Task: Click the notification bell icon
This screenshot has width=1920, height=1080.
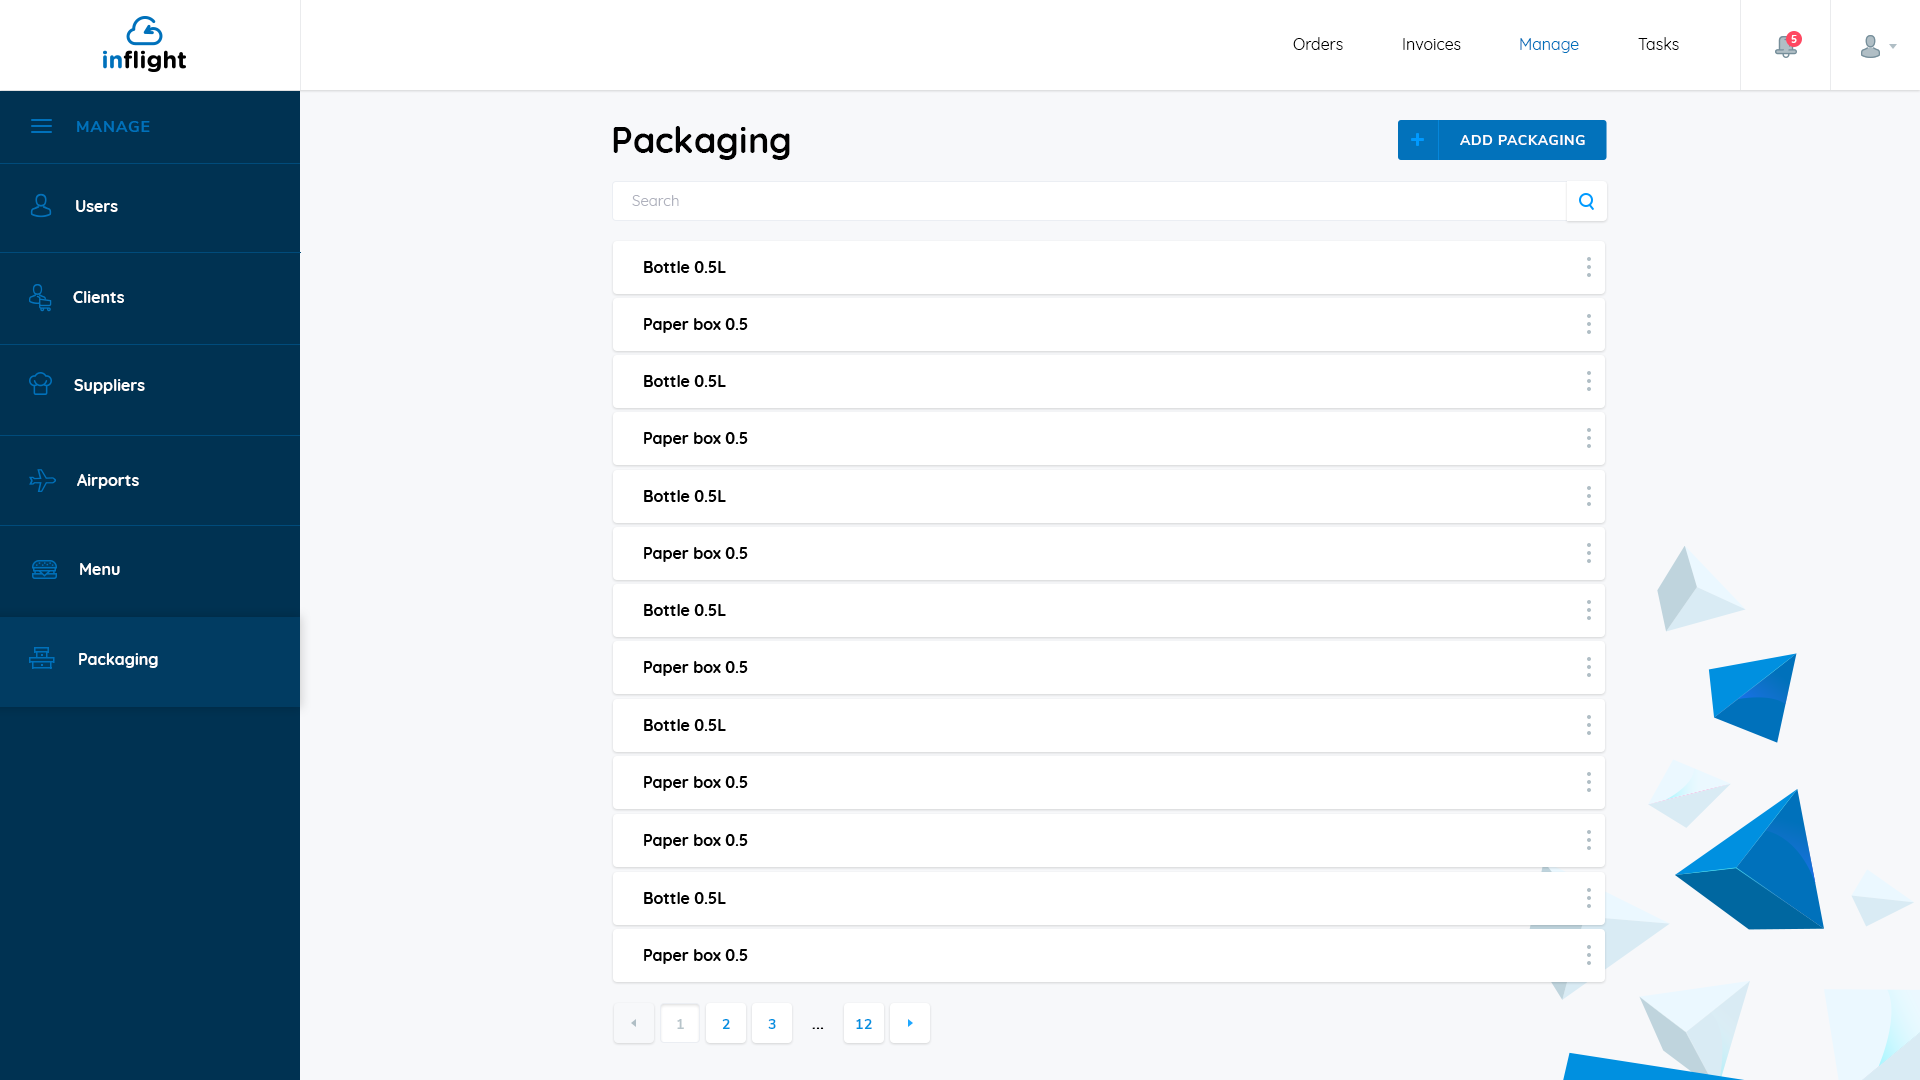Action: [x=1784, y=45]
